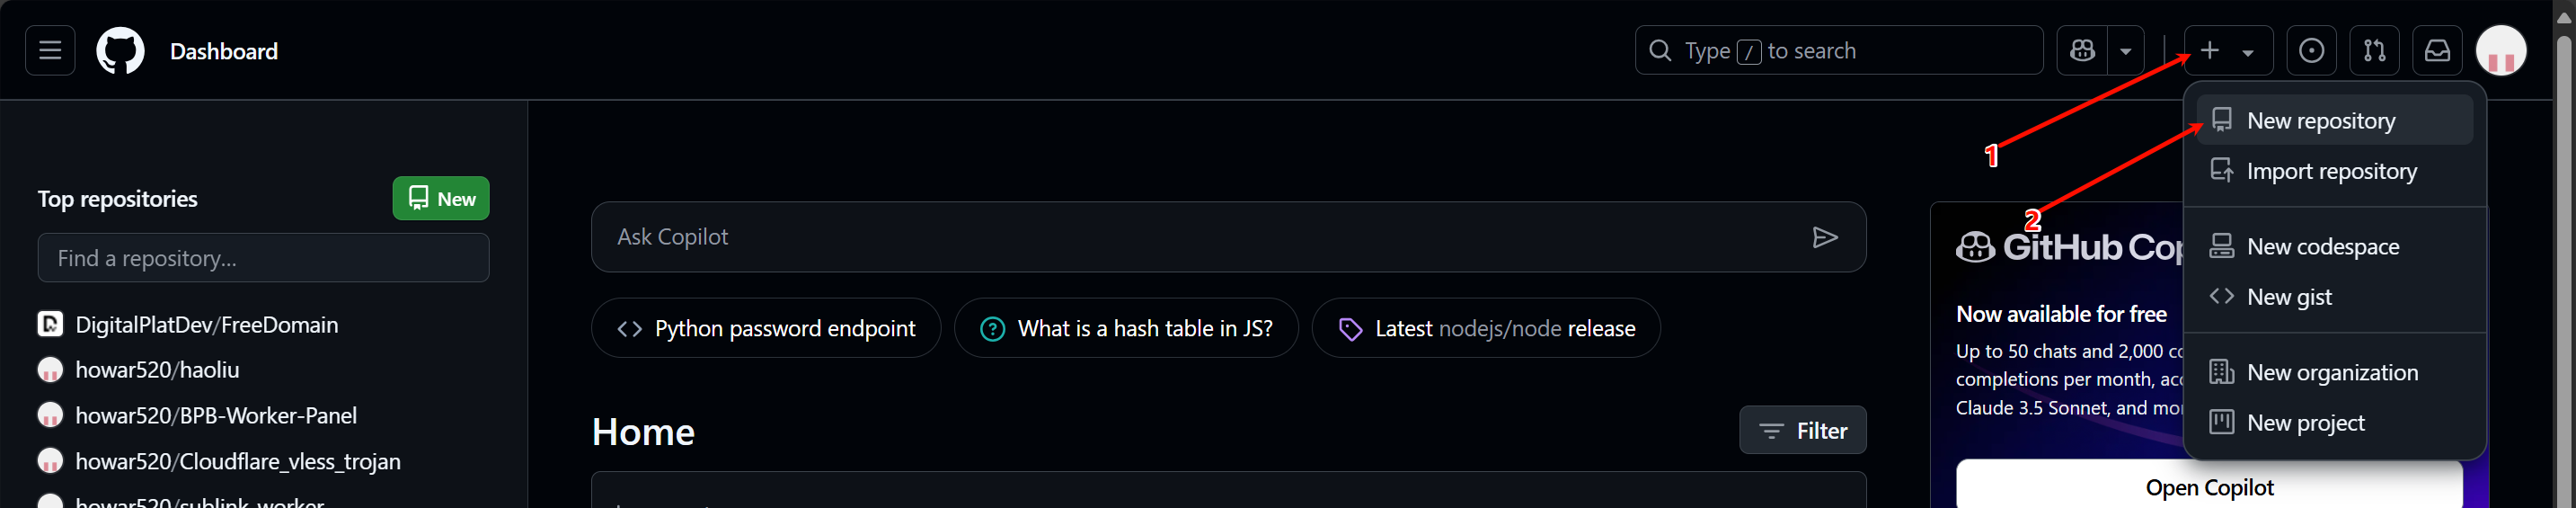Open the Copilot chat icon

(x=2083, y=50)
